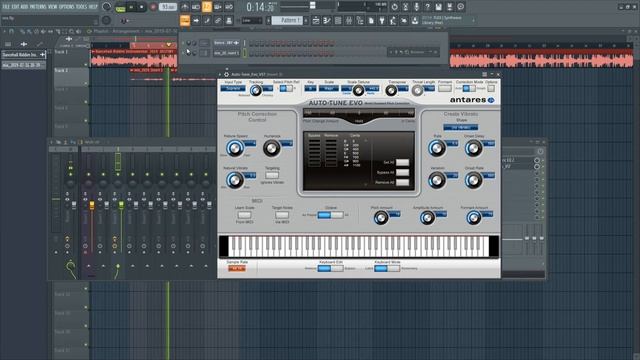The height and width of the screenshot is (360, 640).
Task: Click the one-click audio recording microphone icon
Action: point(416,7)
